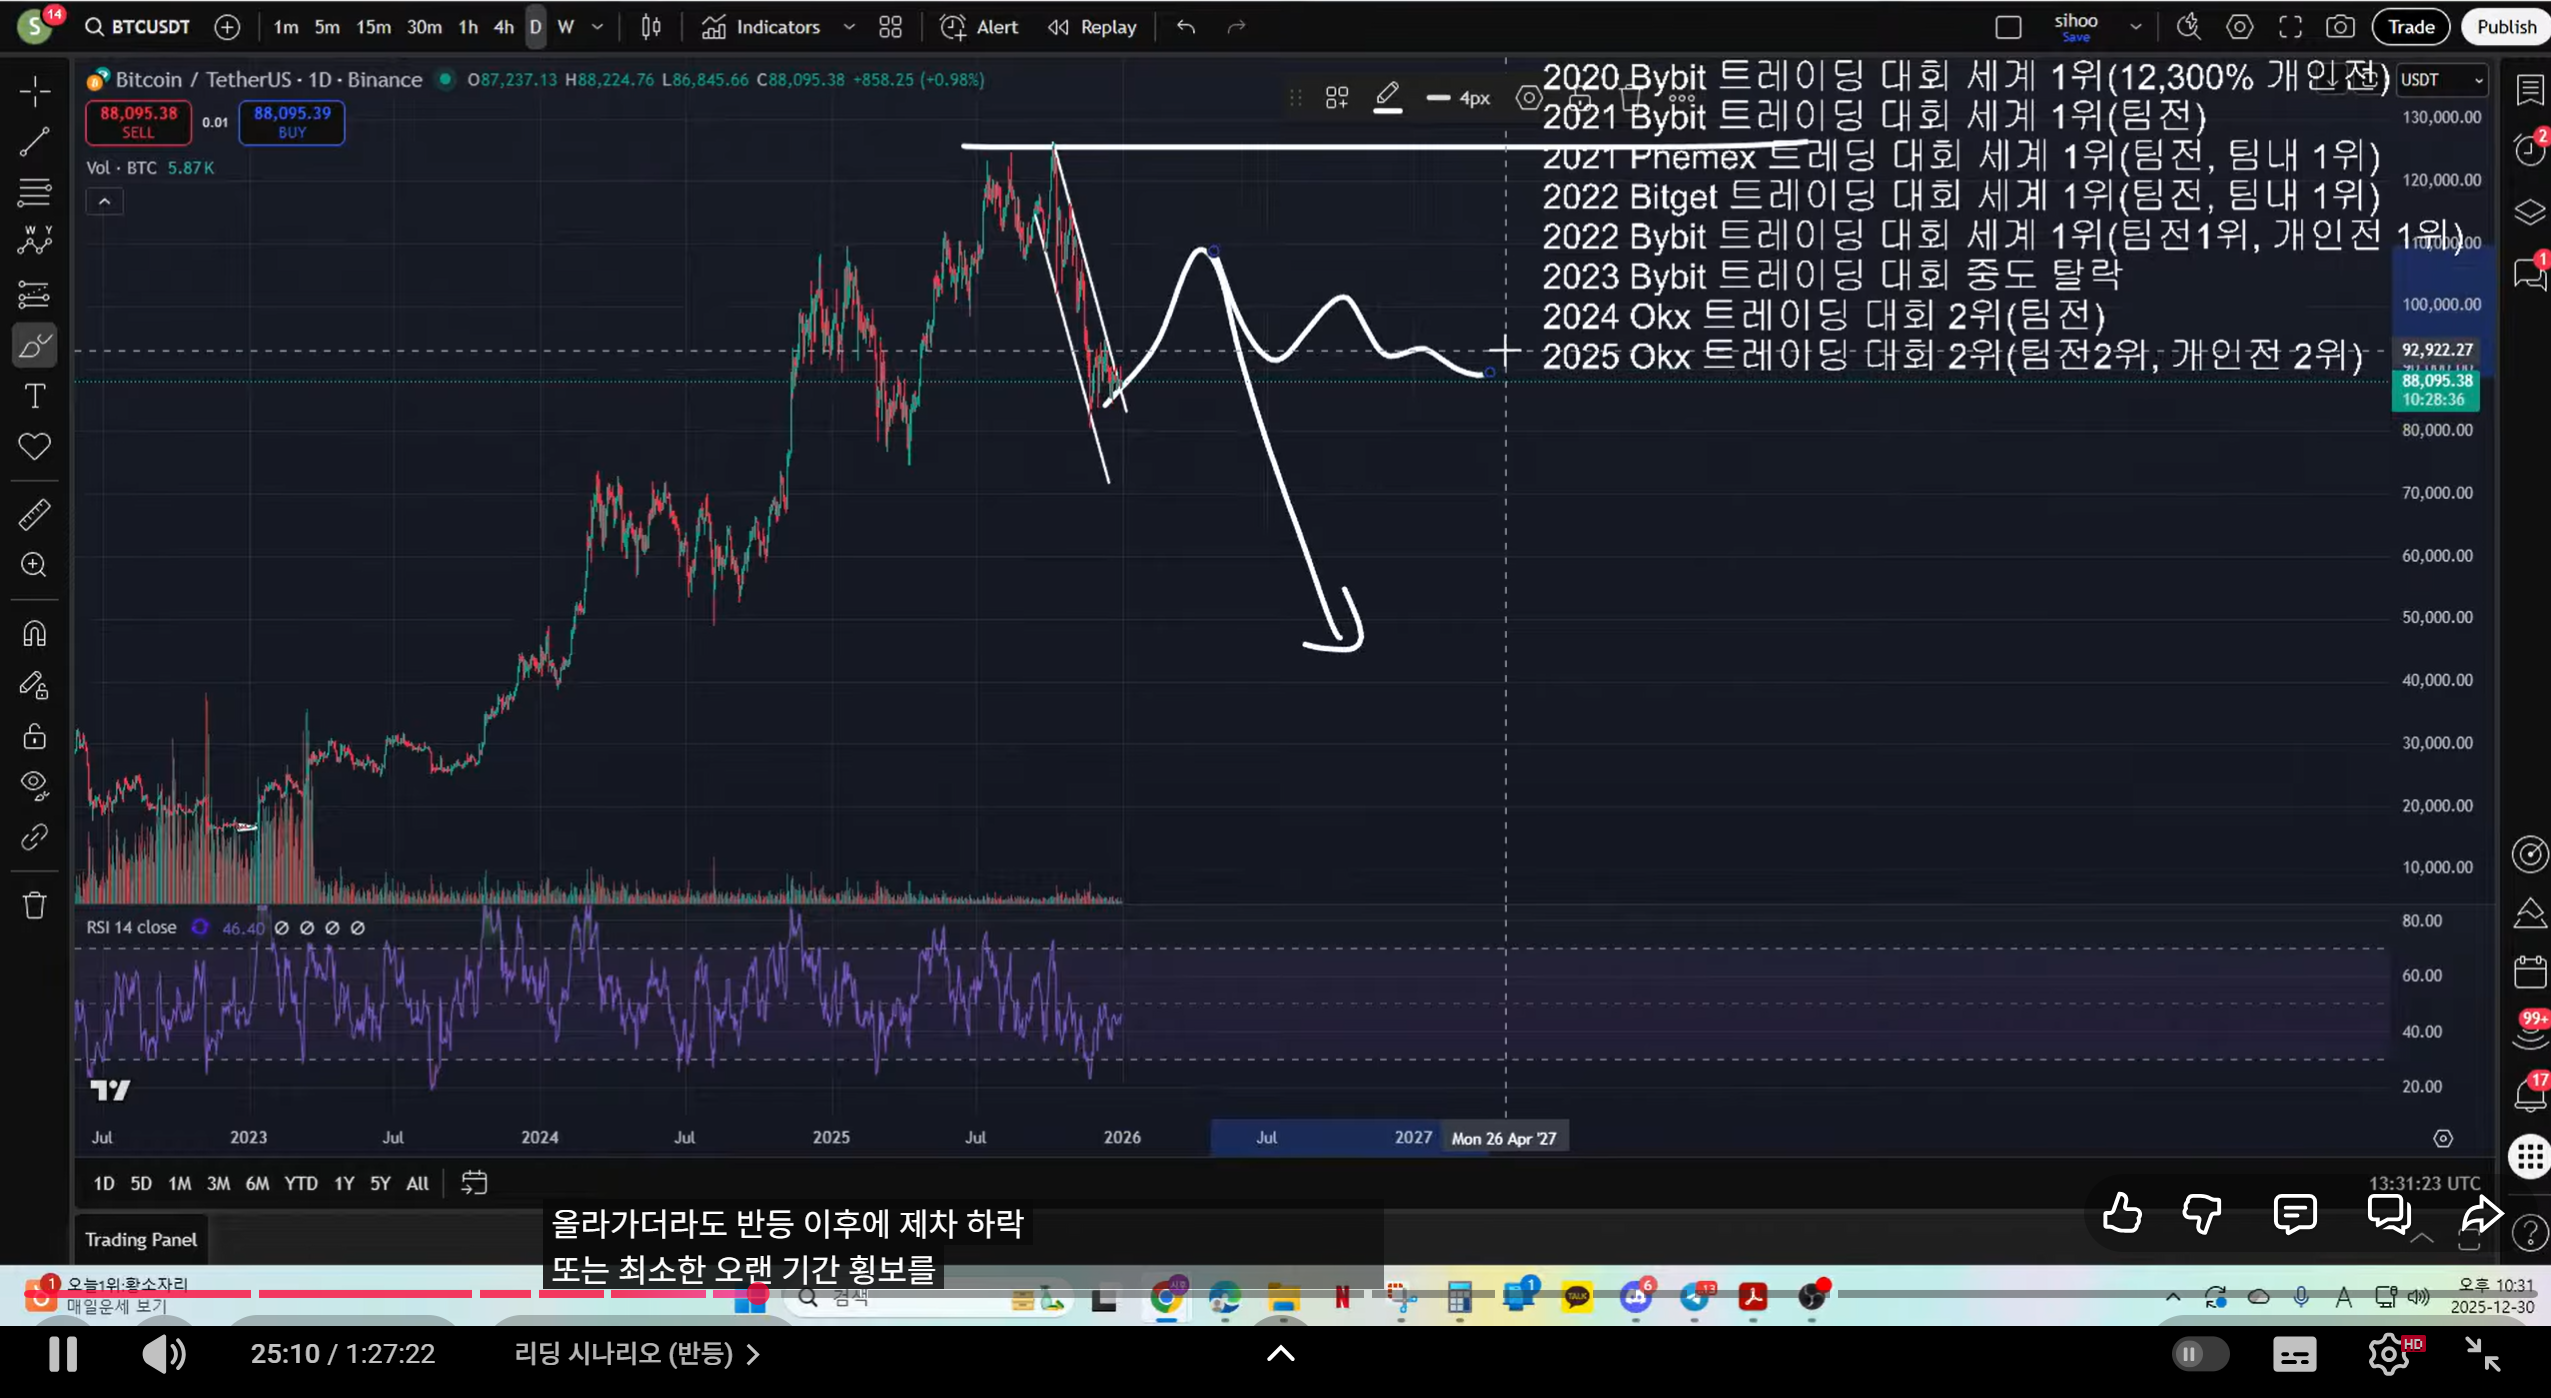Toggle the YouTube autoplay switch
This screenshot has width=2551, height=1398.
[2199, 1354]
